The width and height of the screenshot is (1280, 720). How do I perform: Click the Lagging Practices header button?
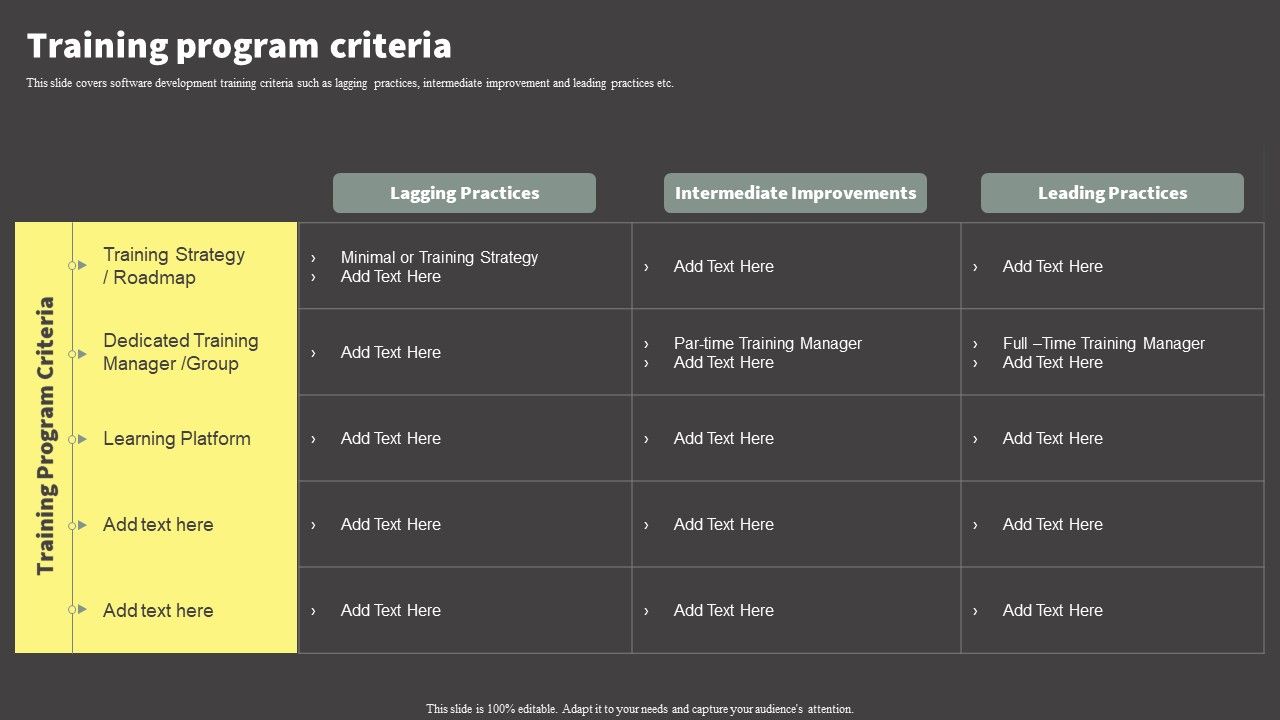[464, 193]
